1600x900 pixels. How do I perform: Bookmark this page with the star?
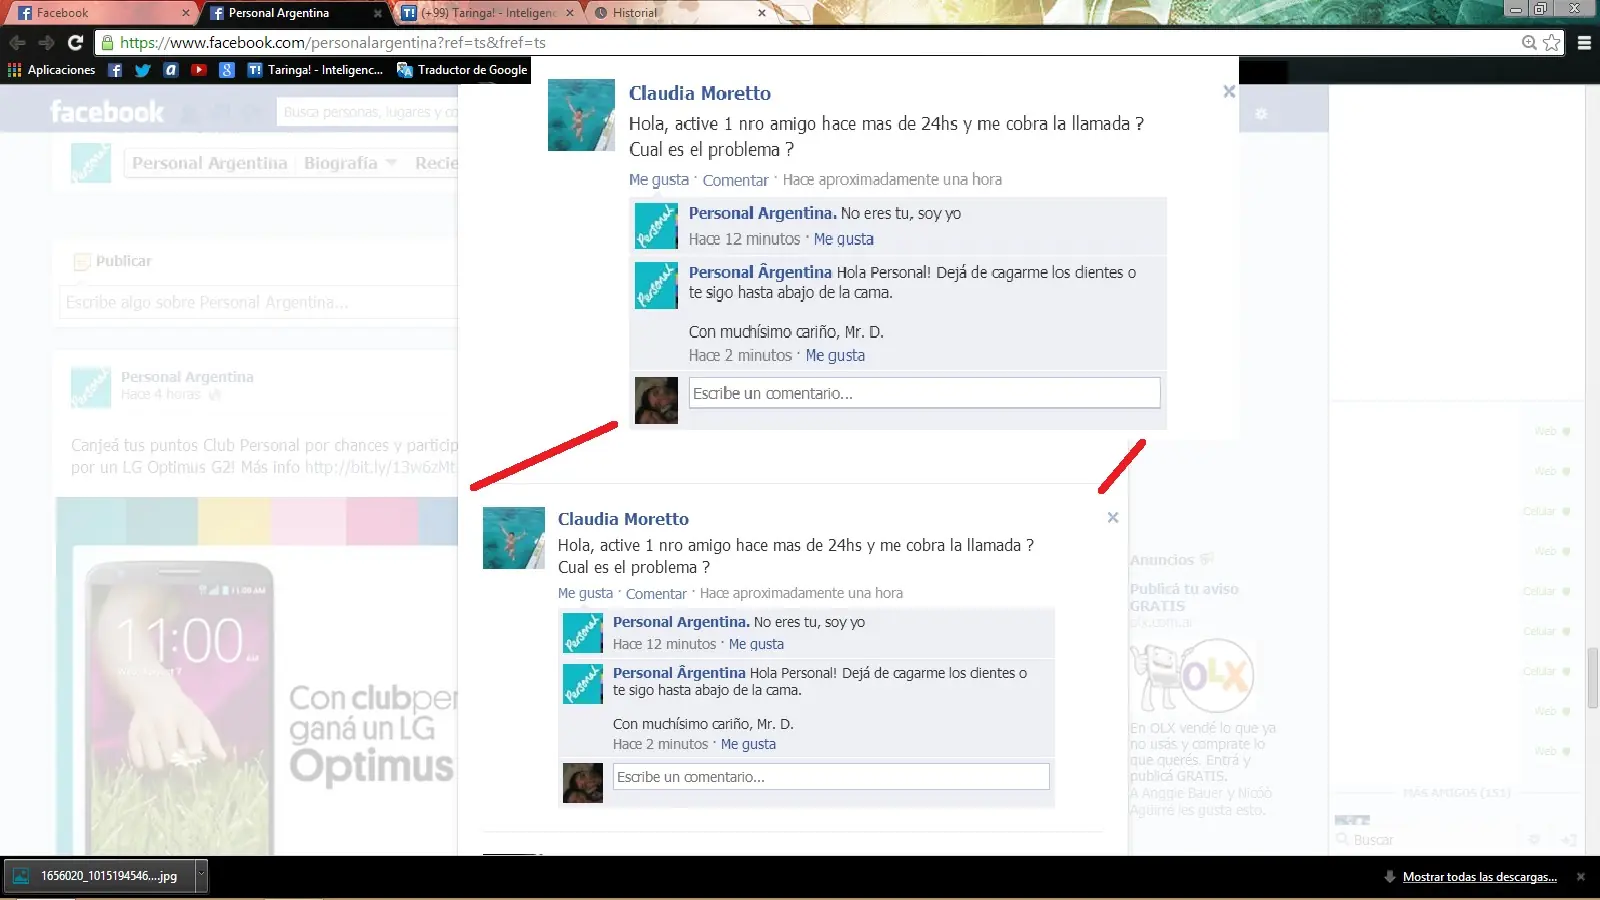(1551, 43)
